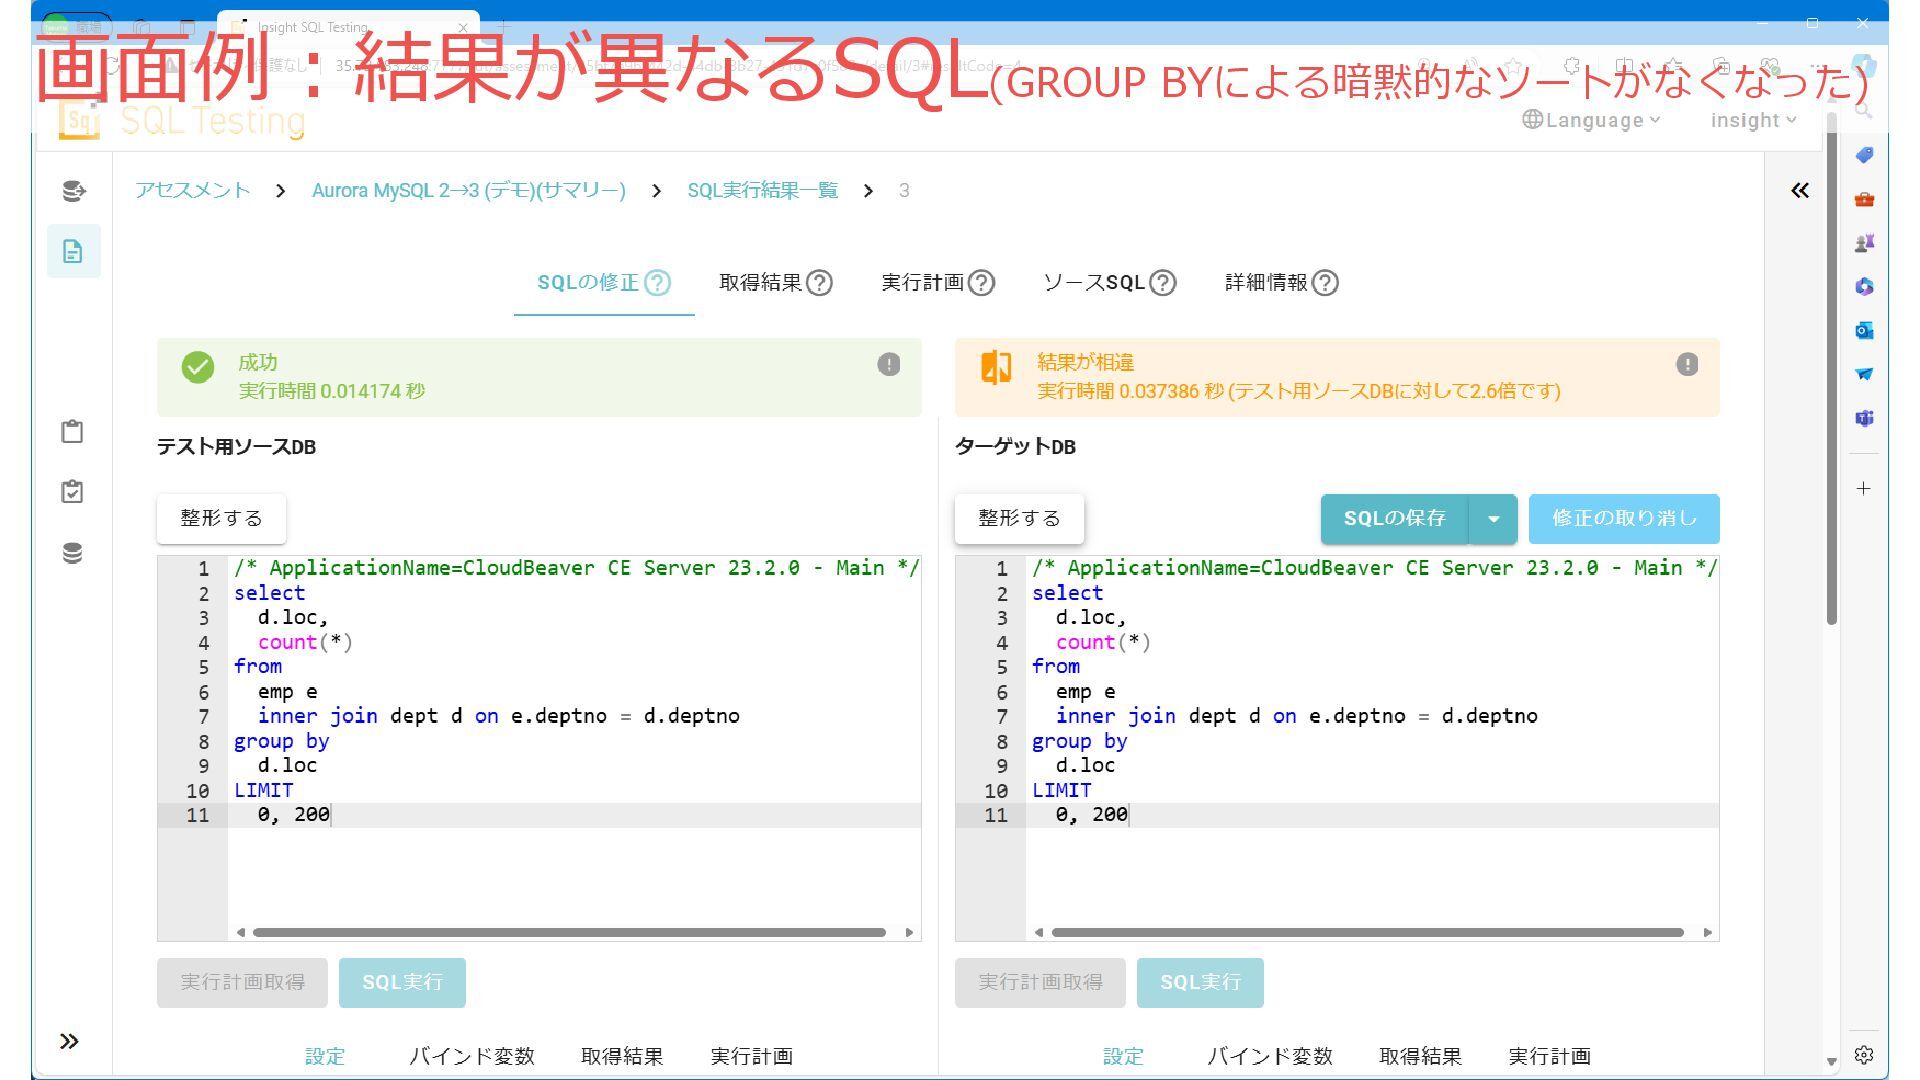The height and width of the screenshot is (1080, 1920).
Task: Click info icon in the 成功 status banner
Action: [x=888, y=364]
